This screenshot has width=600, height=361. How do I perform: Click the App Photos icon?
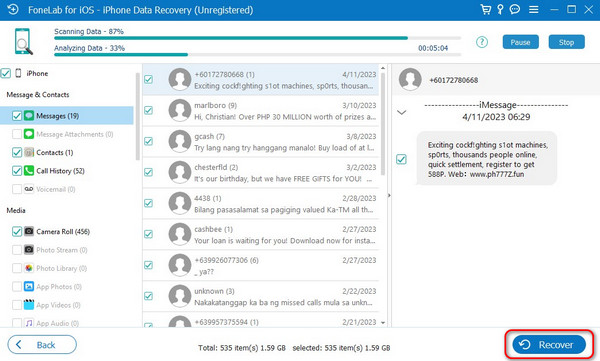(29, 286)
